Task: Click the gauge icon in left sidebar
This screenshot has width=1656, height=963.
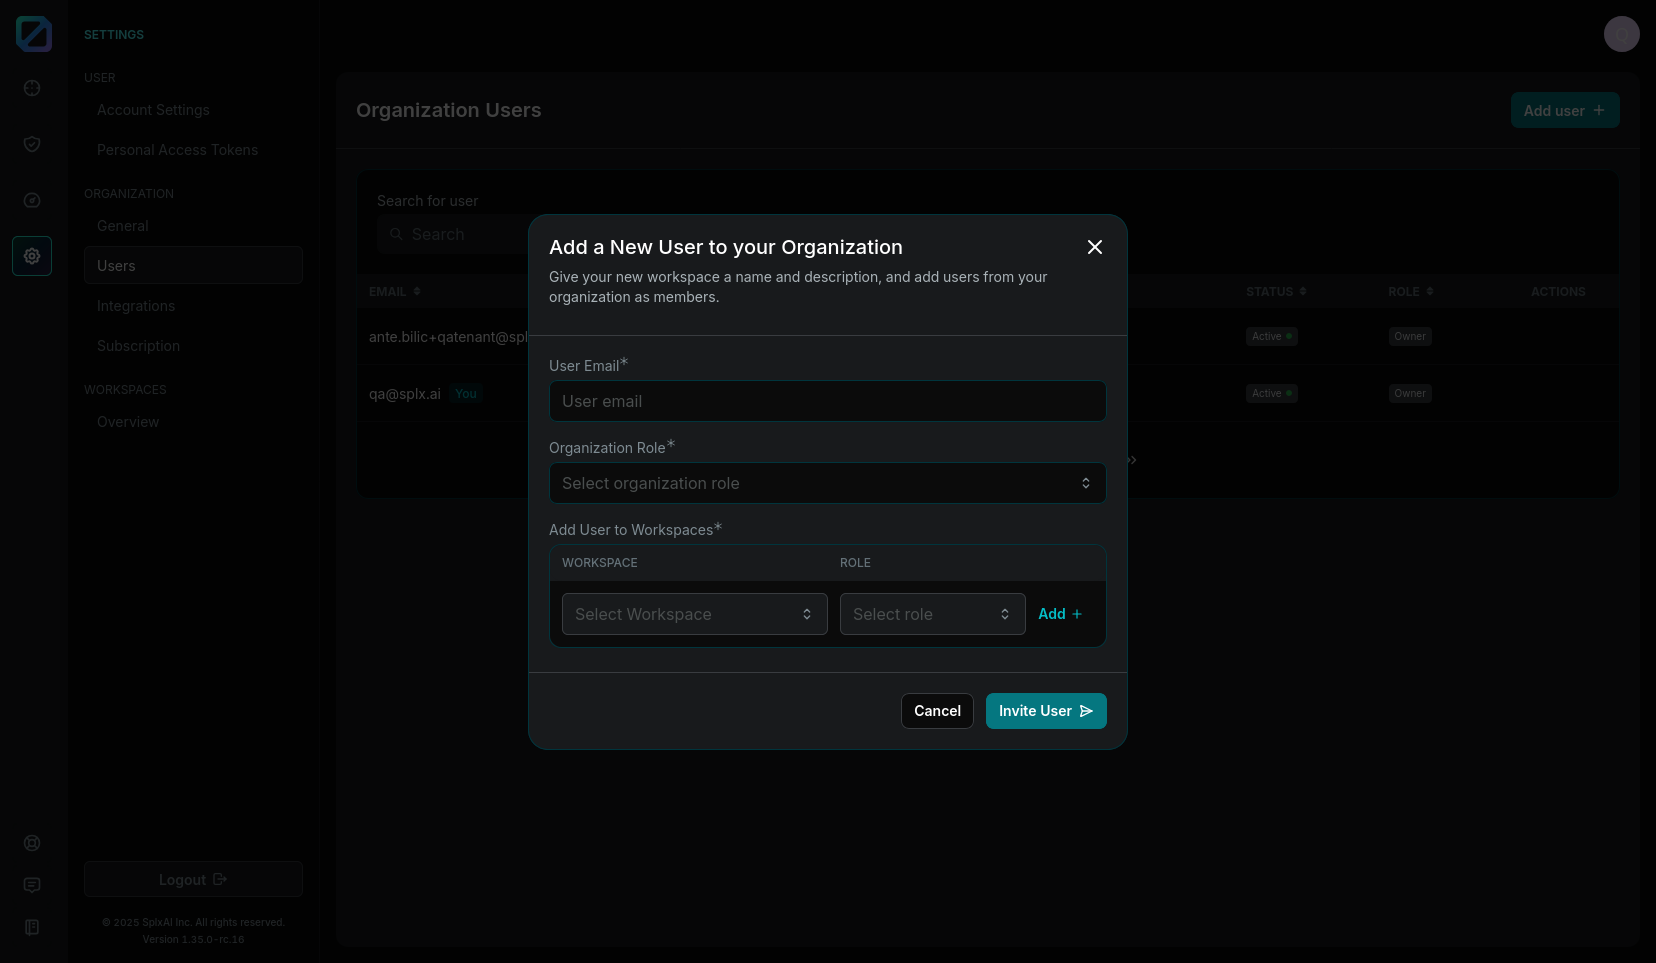Action: [x=32, y=200]
